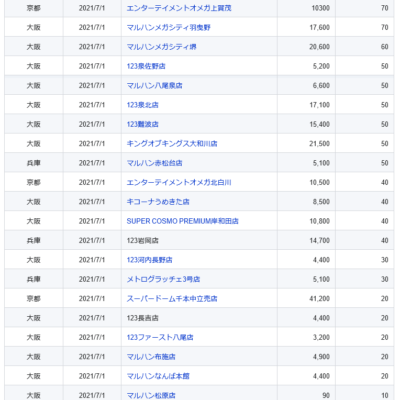Open the キコーナうめきた店 link
The image size is (400, 400).
[158, 201]
